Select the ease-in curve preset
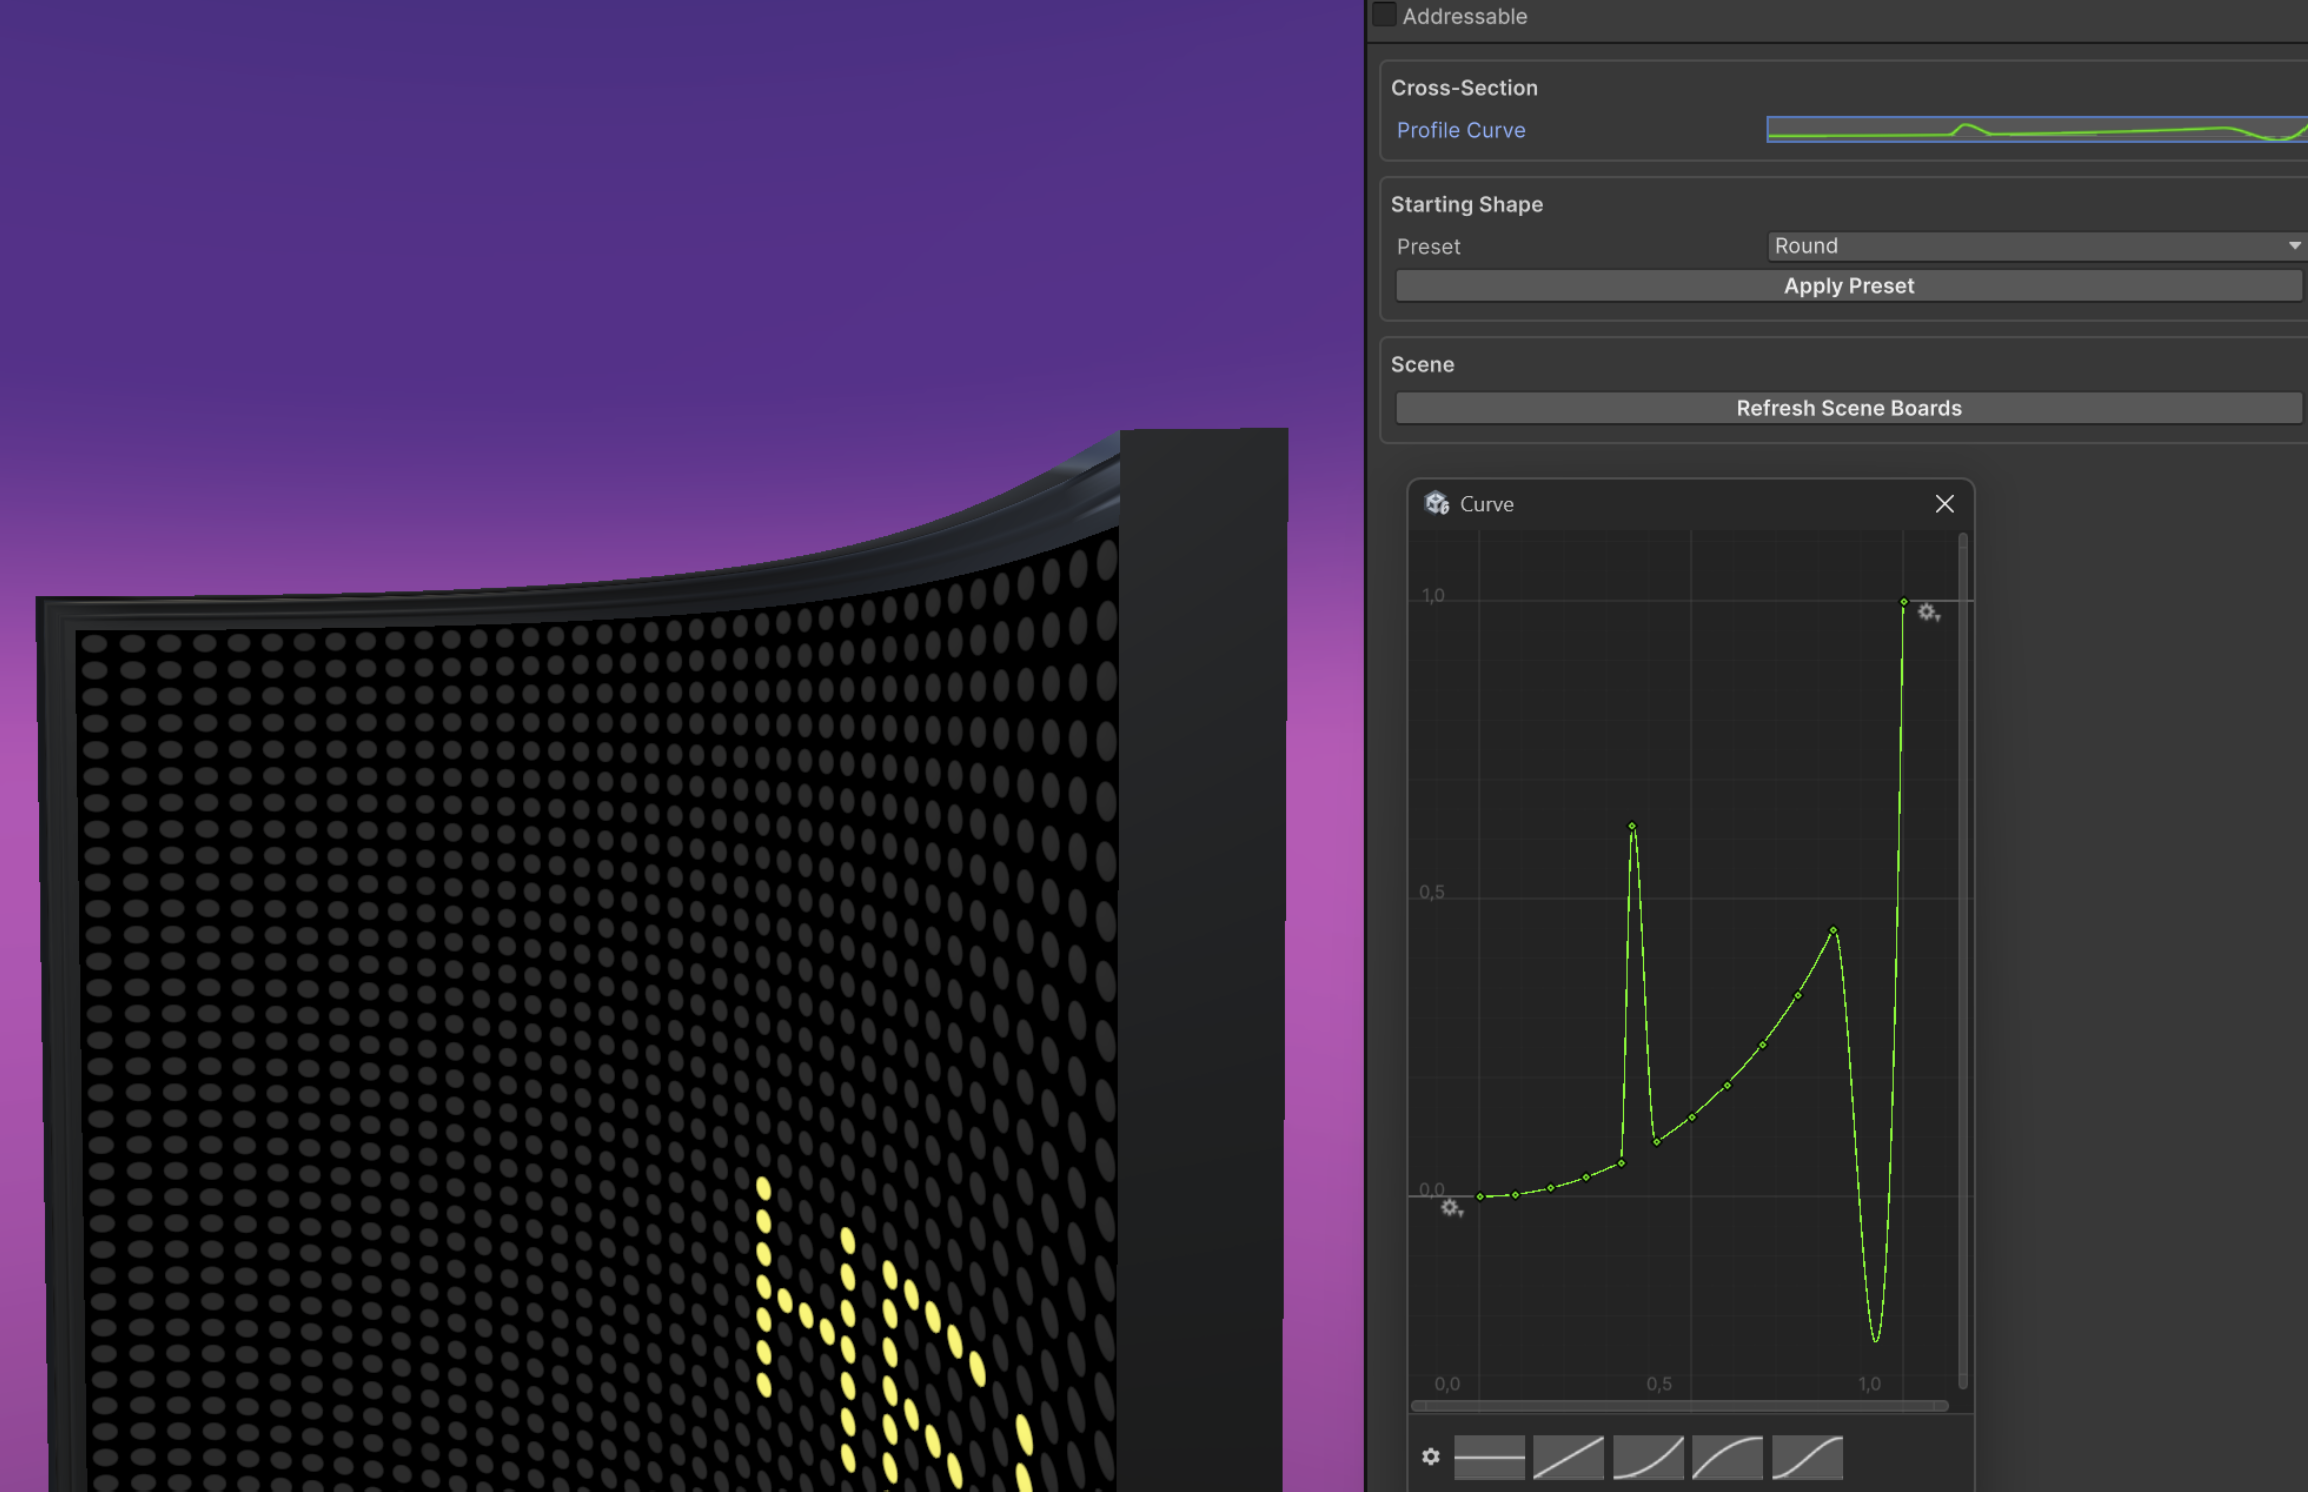This screenshot has width=2308, height=1492. click(x=1648, y=1457)
